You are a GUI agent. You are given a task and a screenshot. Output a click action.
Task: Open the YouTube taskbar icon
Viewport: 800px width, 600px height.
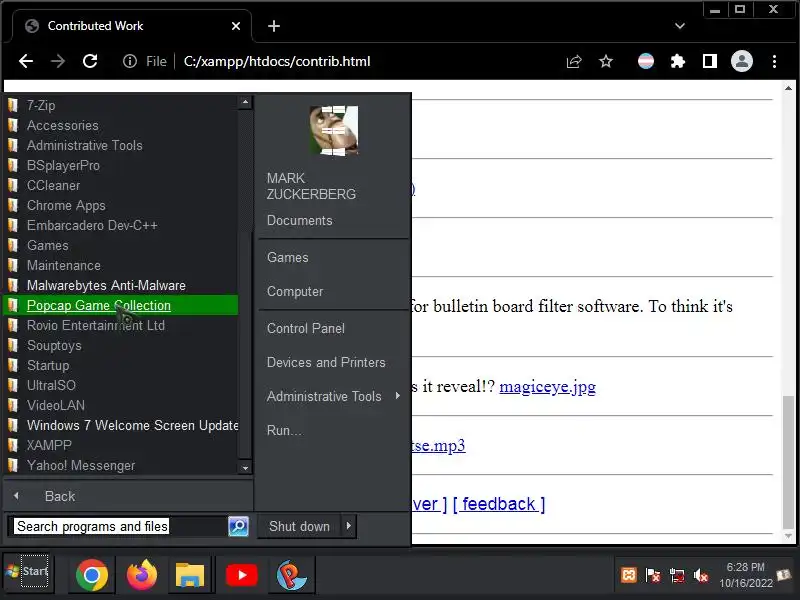(x=241, y=575)
